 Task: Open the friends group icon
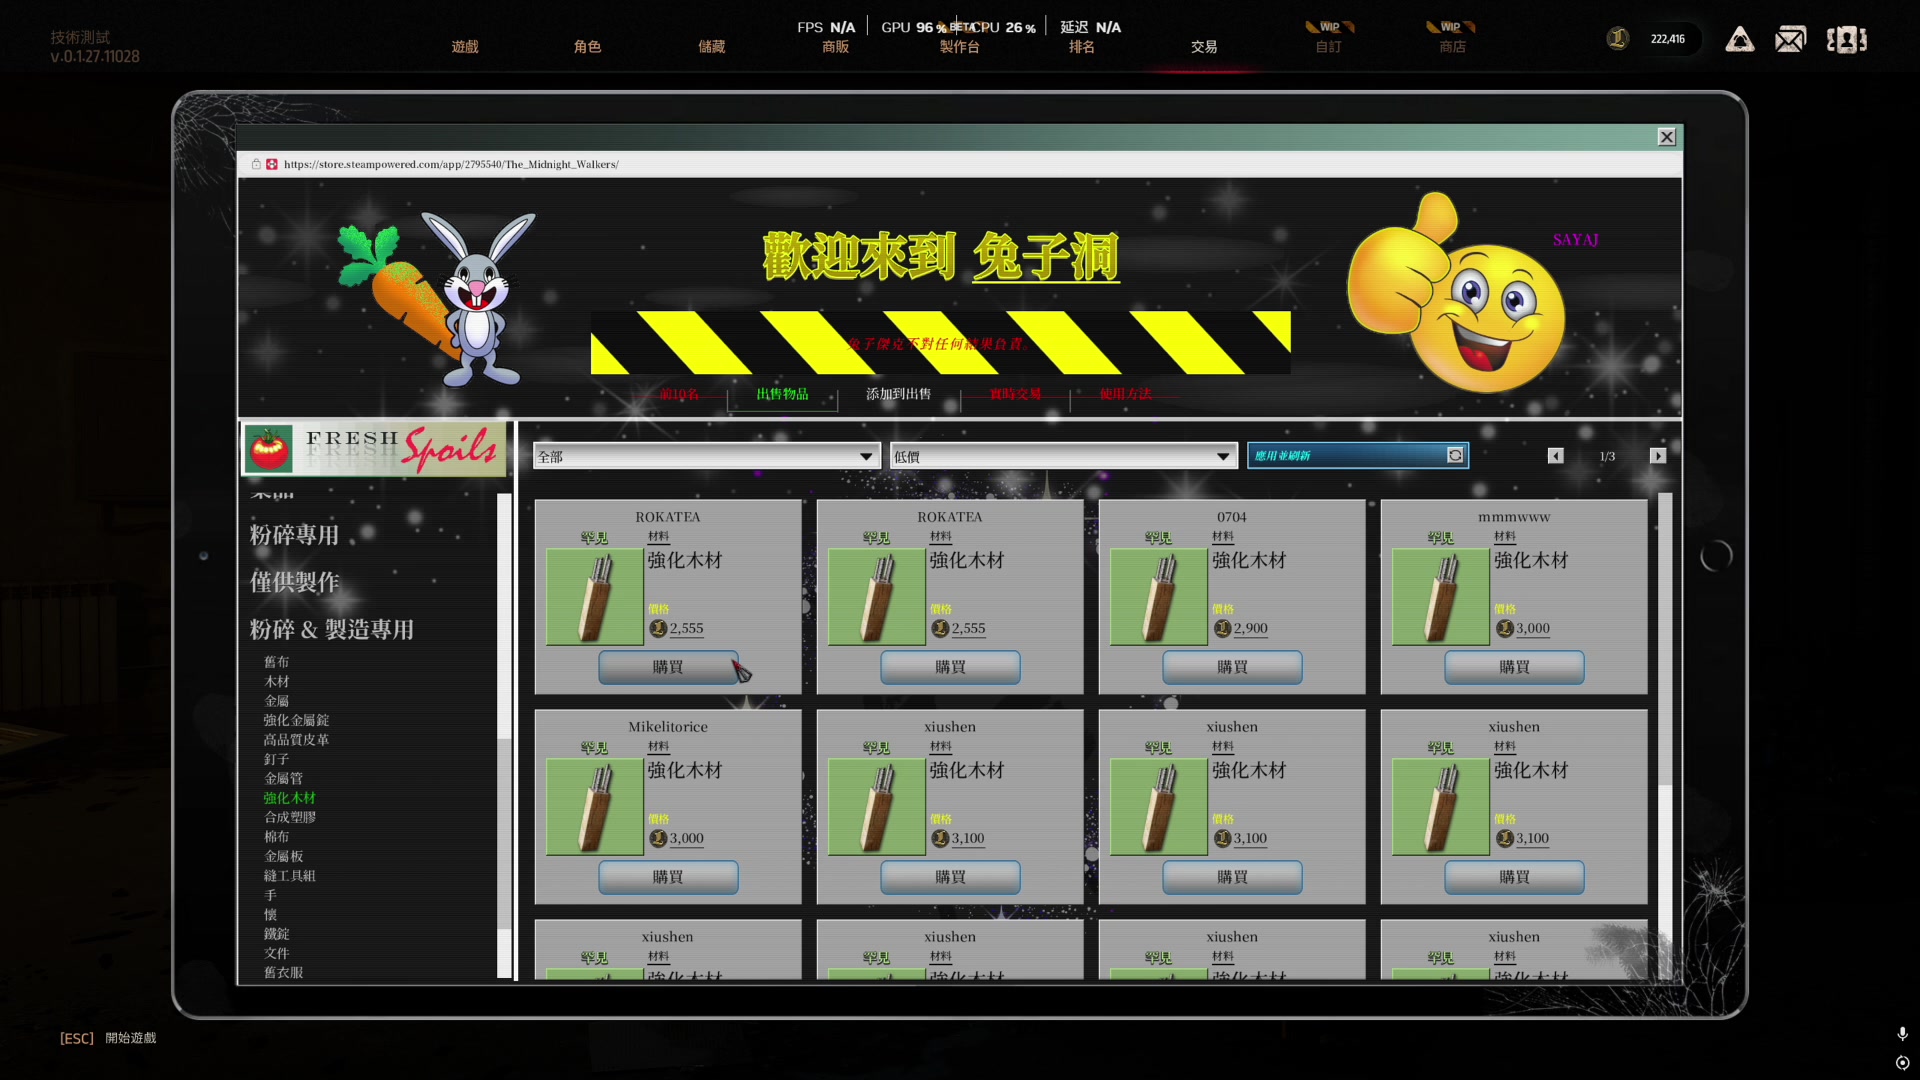tap(1846, 40)
